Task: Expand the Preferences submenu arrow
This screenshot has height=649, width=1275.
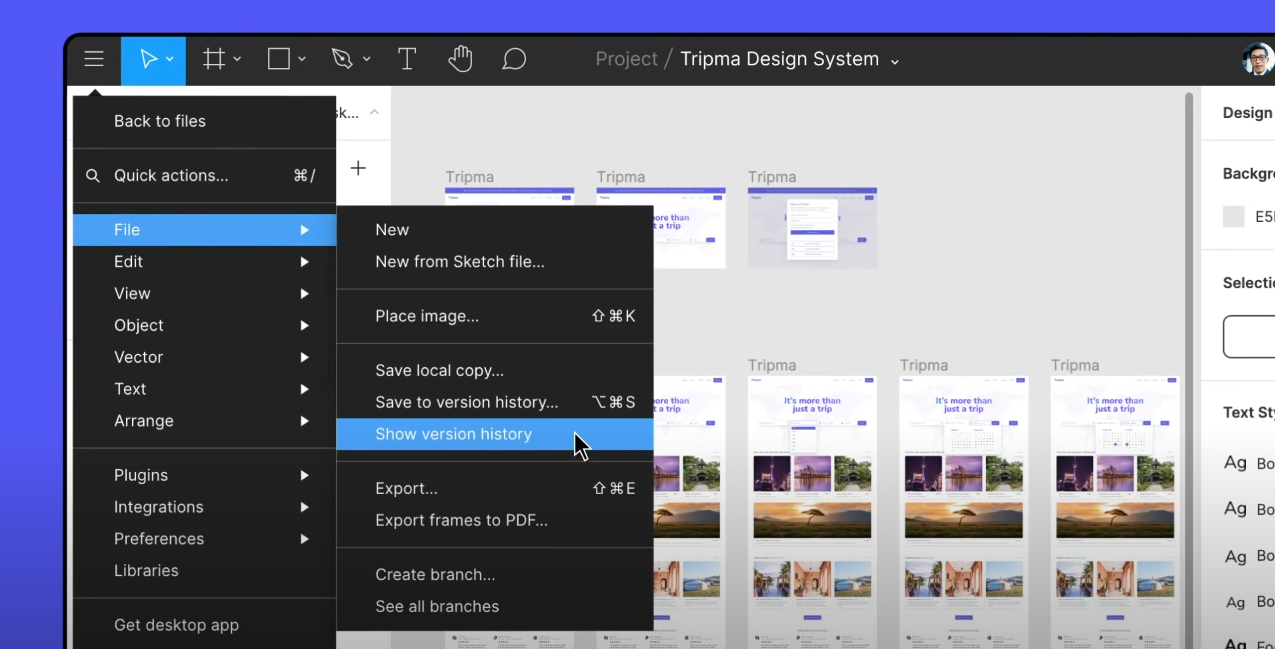Action: (x=304, y=539)
